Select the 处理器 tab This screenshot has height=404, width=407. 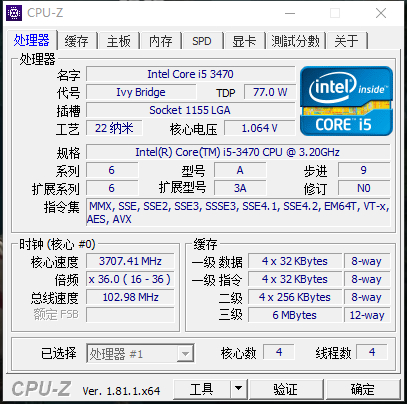tap(32, 40)
